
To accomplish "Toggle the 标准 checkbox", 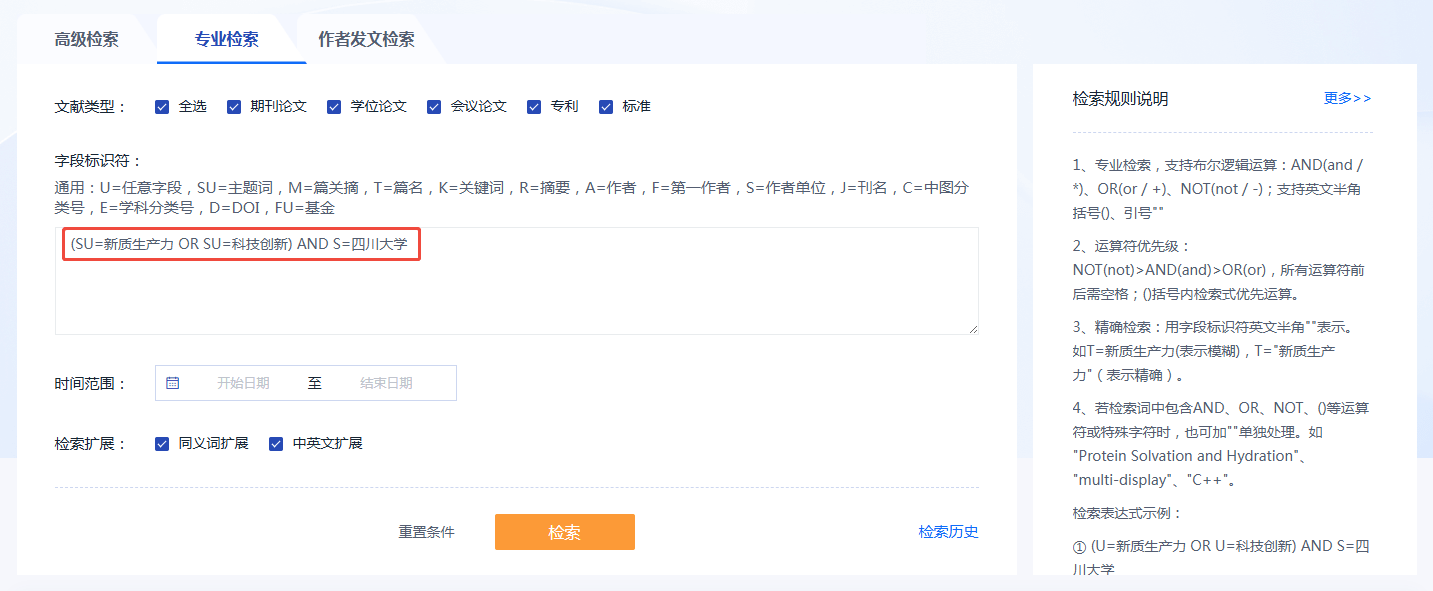I will point(606,107).
